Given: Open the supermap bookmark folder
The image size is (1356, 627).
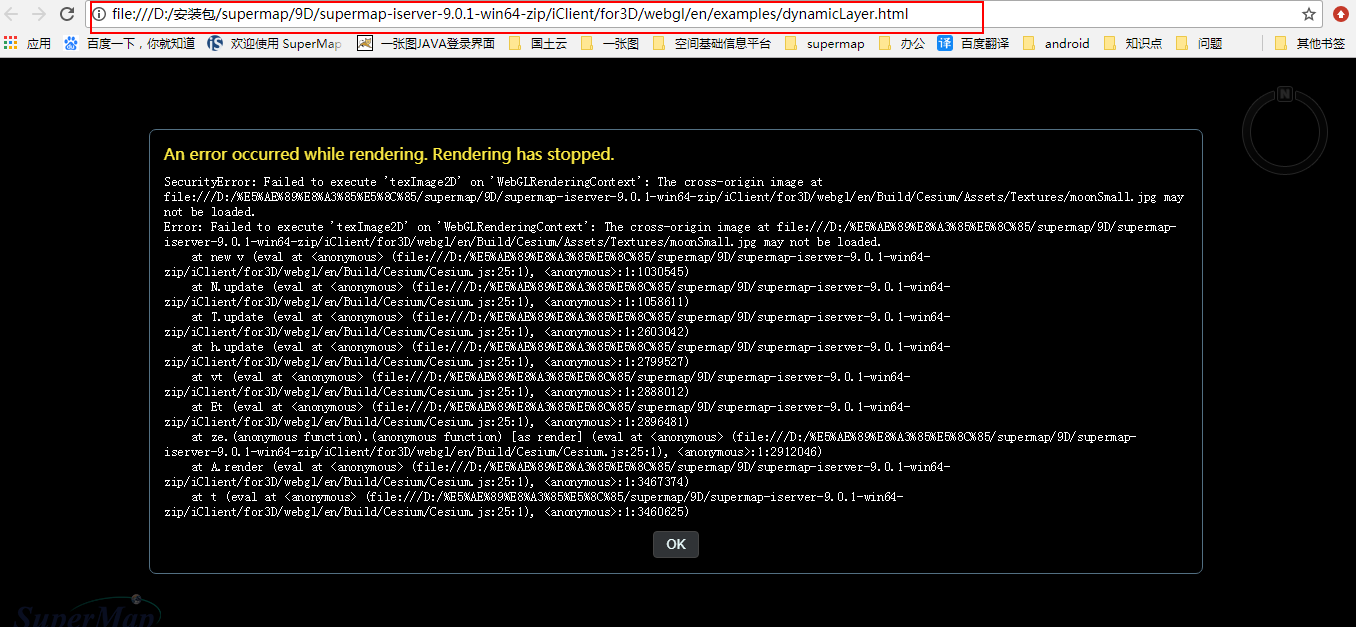Looking at the screenshot, I should click(x=825, y=43).
